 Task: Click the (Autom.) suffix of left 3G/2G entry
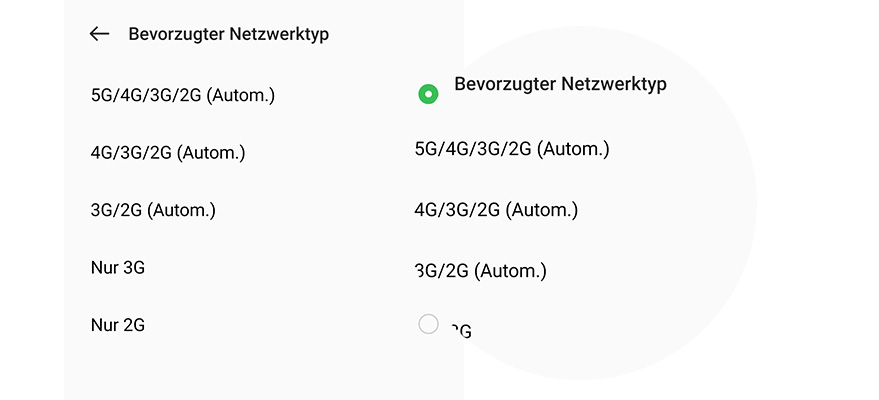pos(182,210)
